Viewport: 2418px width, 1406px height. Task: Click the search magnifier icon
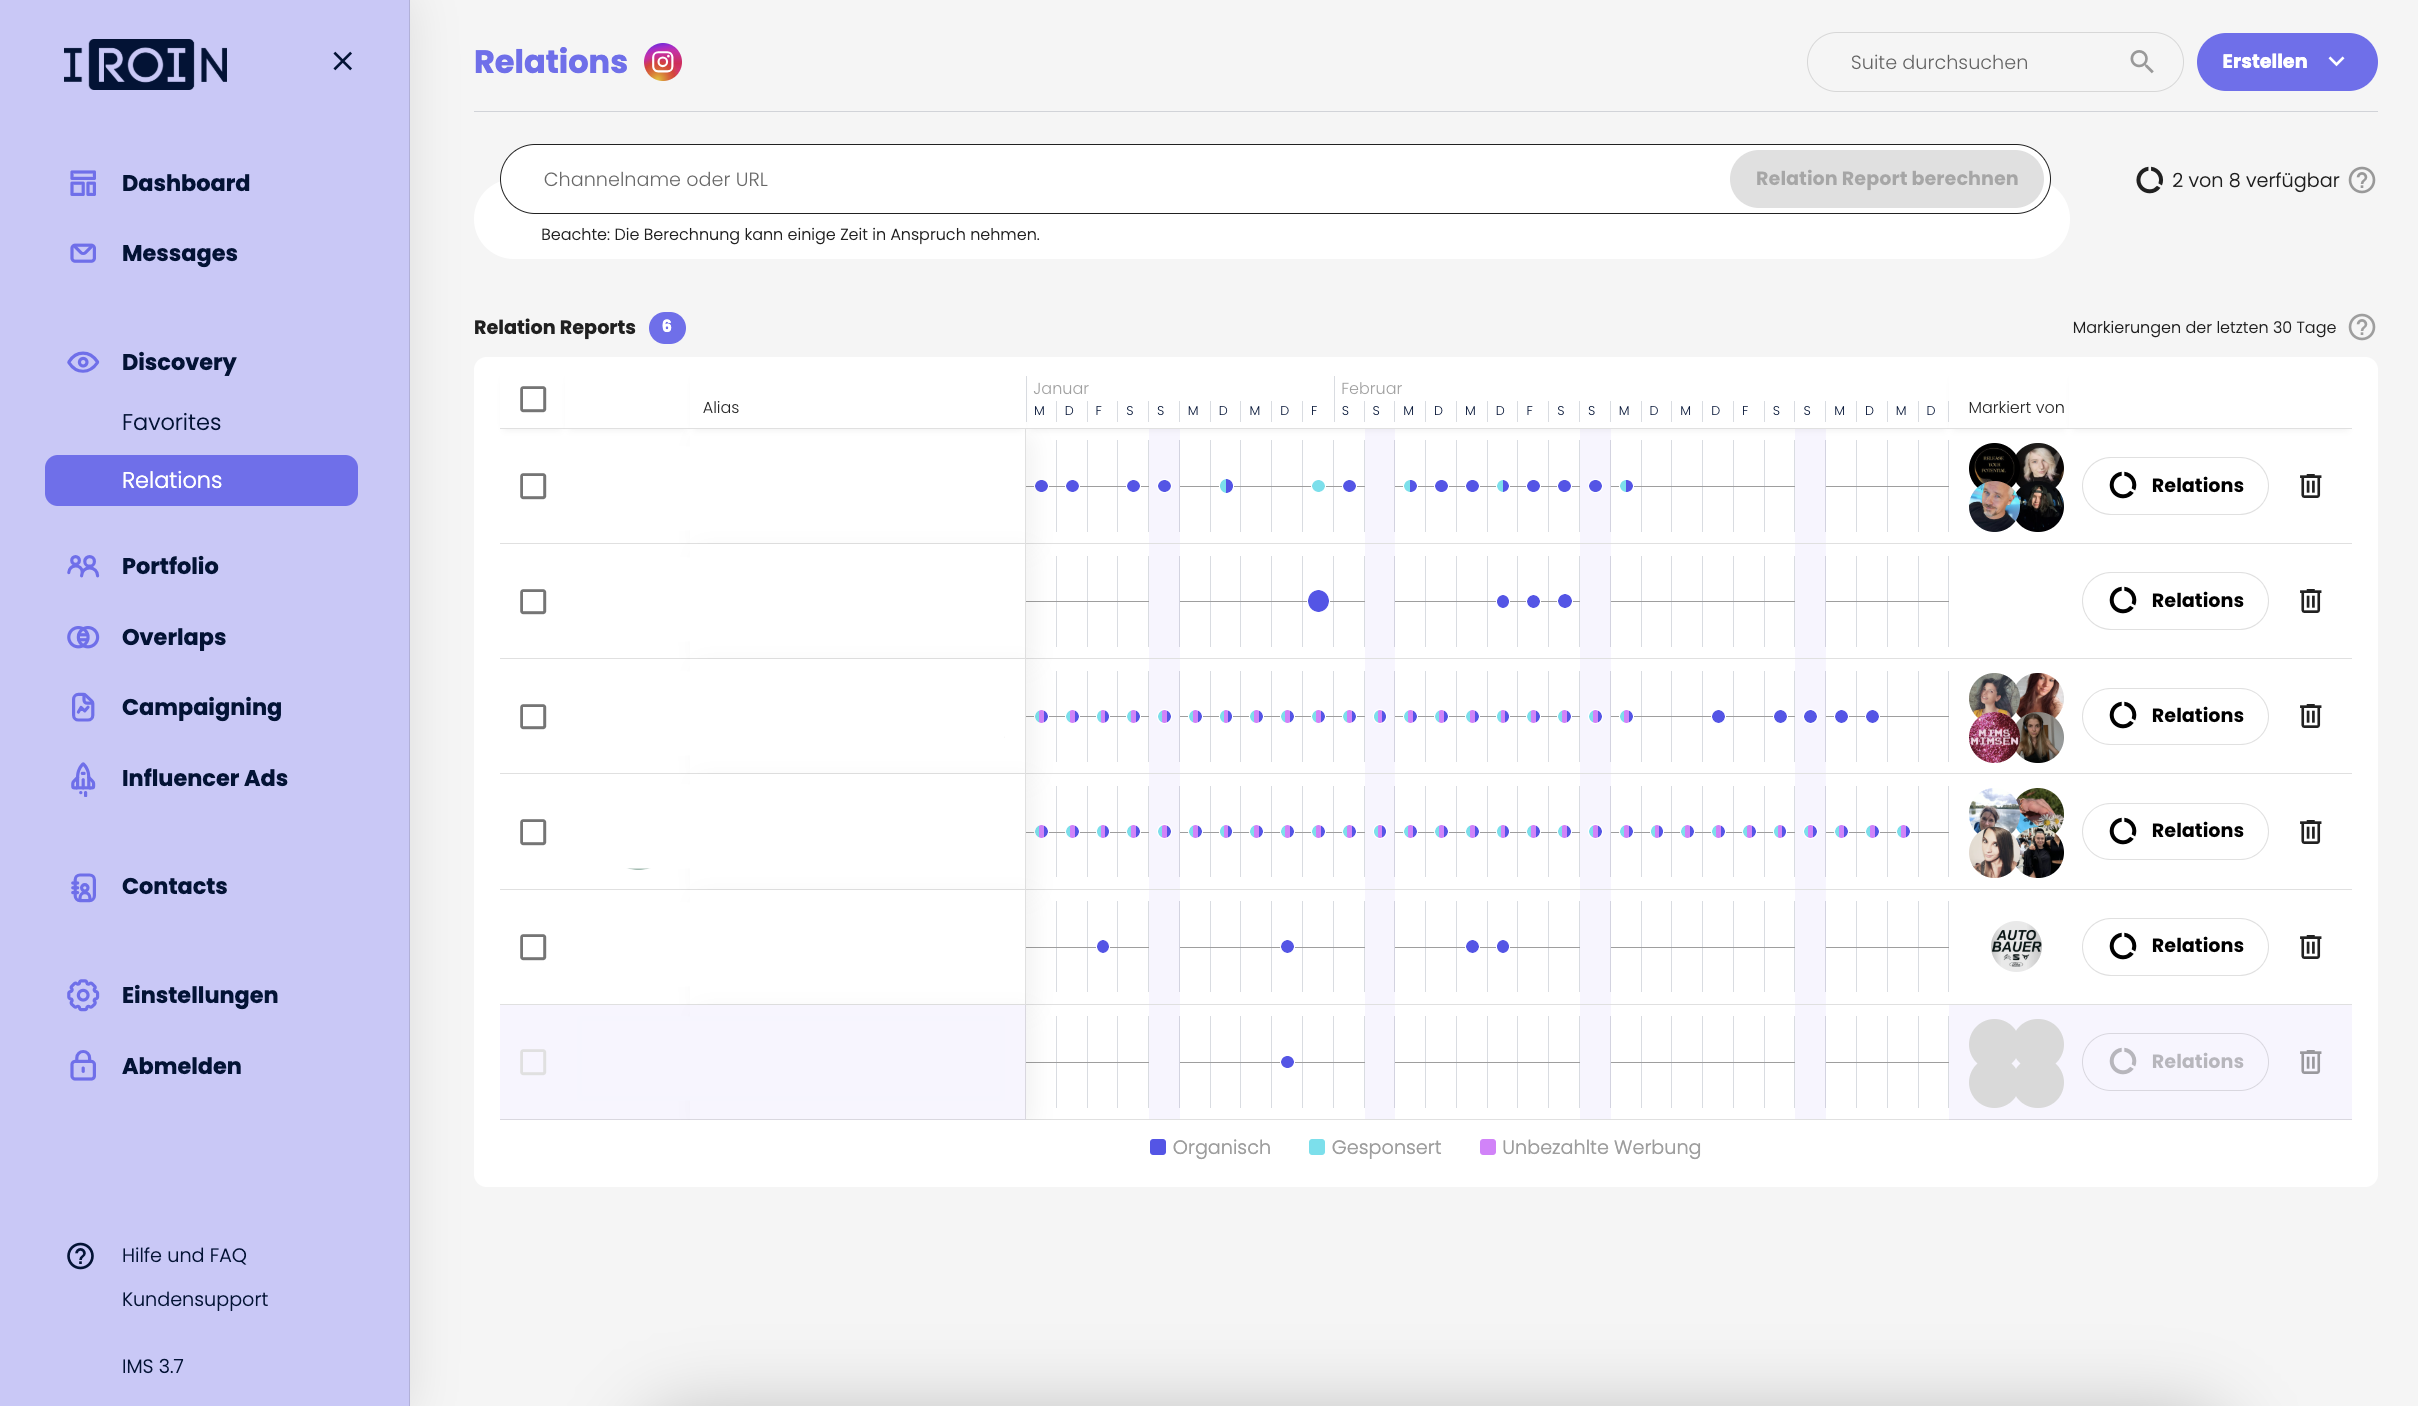point(2141,62)
